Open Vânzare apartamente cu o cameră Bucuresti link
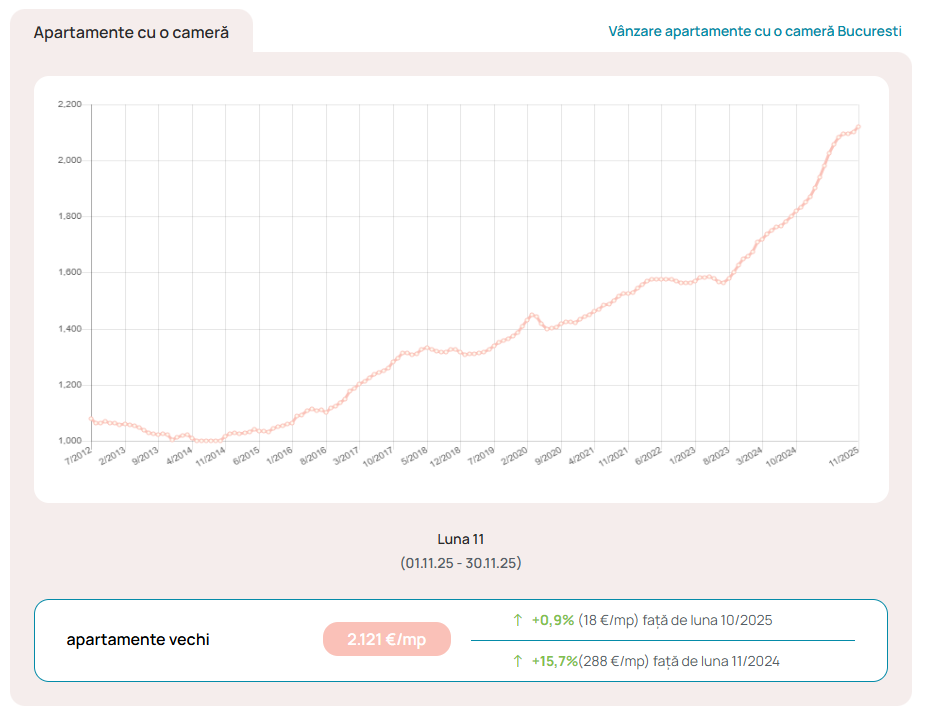This screenshot has width=932, height=713. click(x=754, y=31)
